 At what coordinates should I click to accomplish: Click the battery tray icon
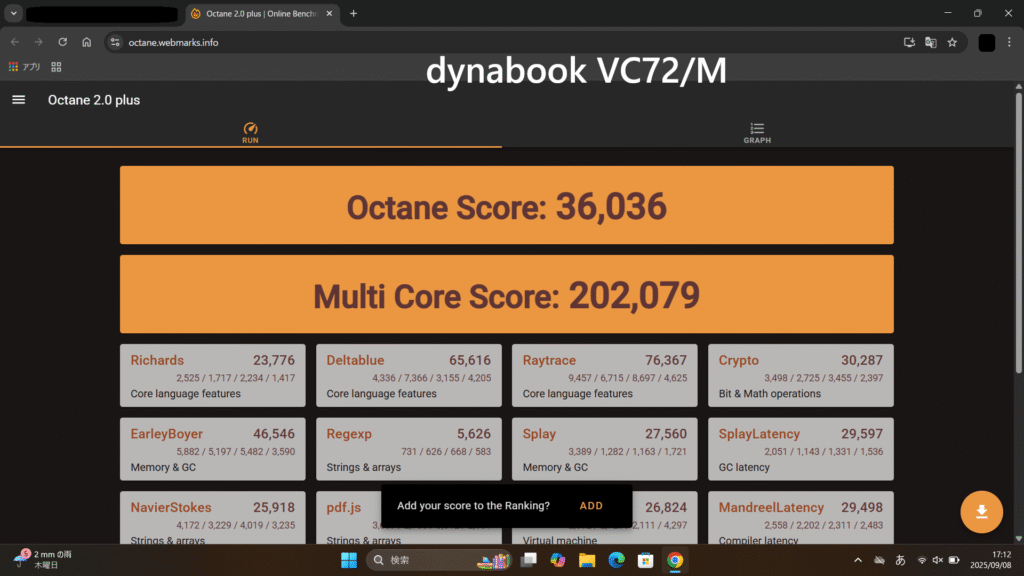click(953, 560)
